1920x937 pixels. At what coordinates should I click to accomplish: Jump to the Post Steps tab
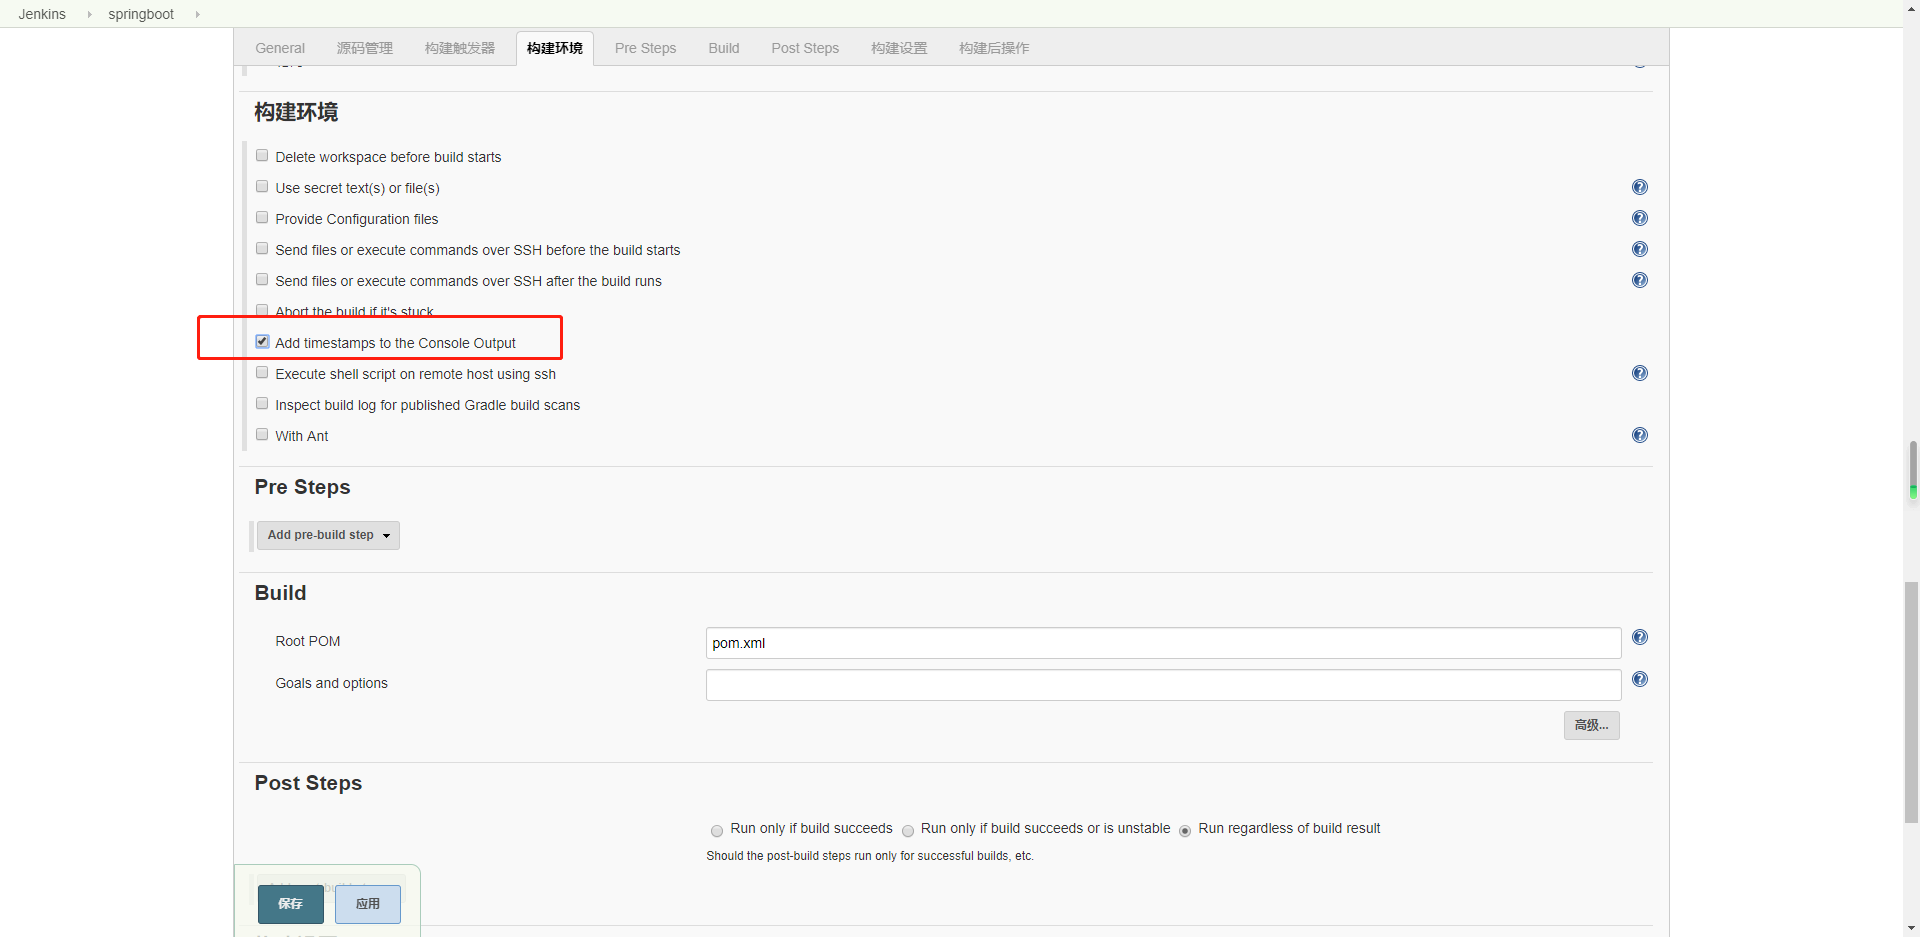(805, 48)
